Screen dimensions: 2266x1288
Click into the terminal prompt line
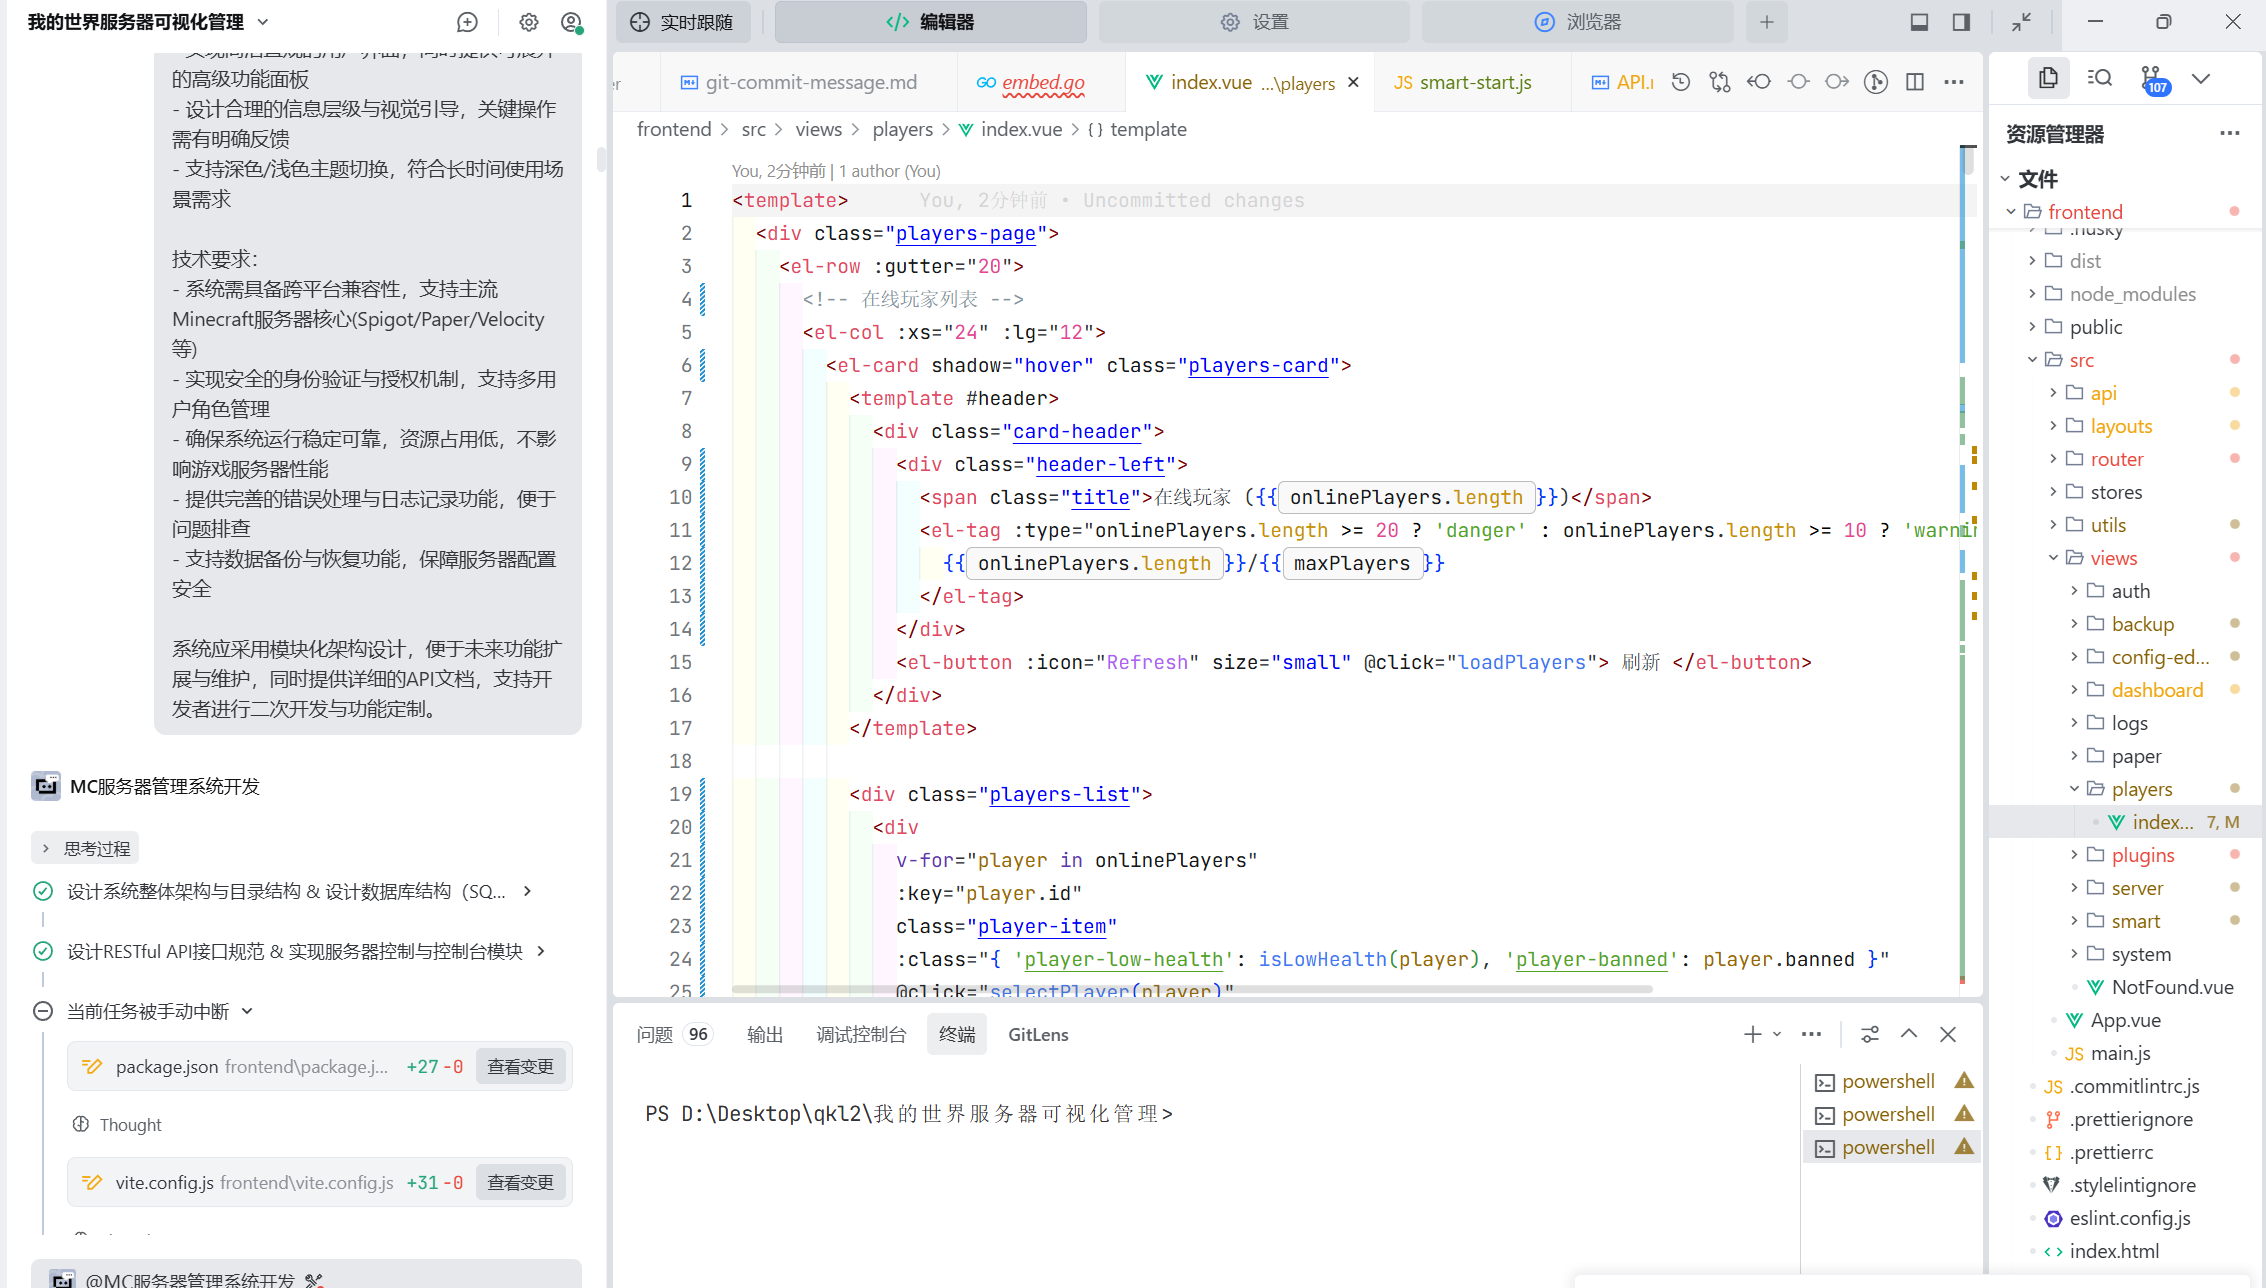click(x=909, y=1114)
